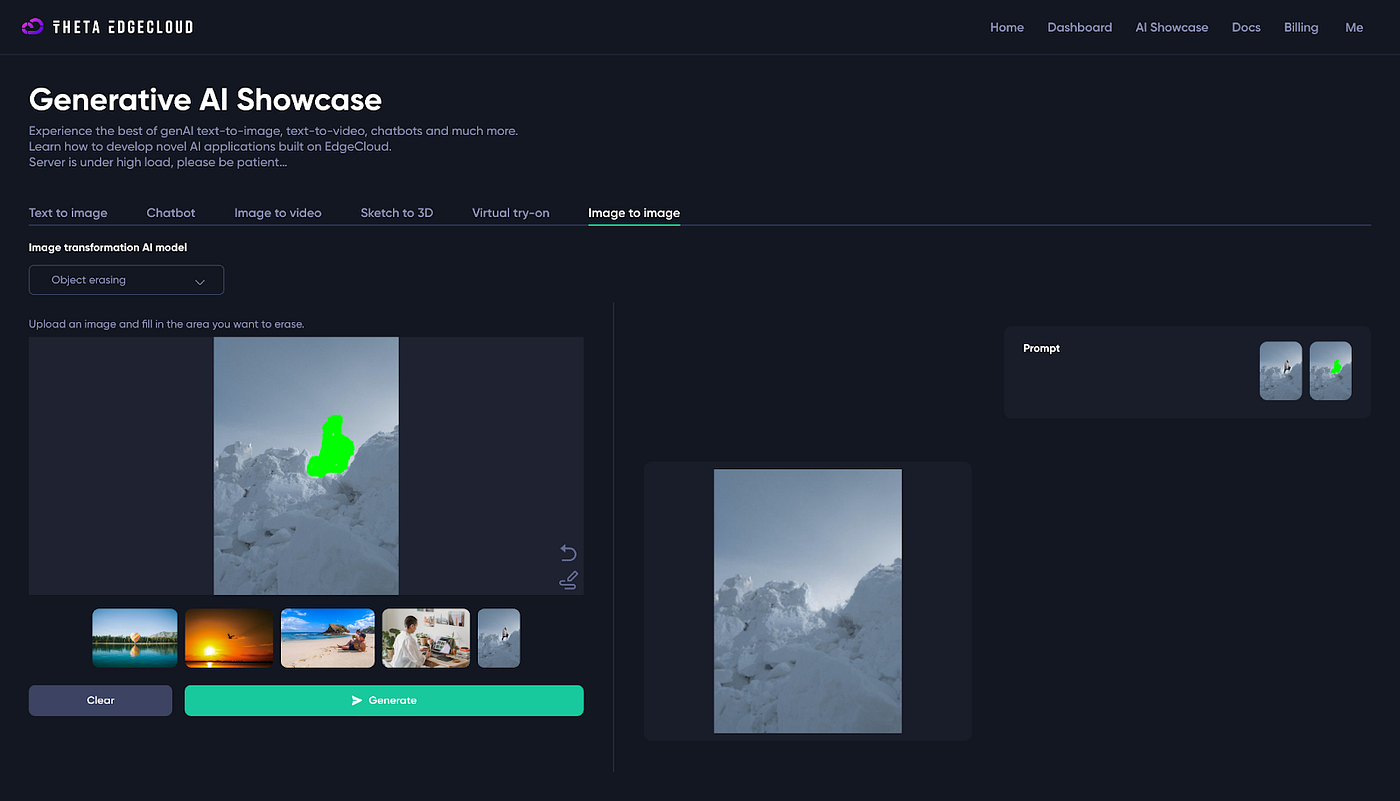Open the Object erasing model dropdown

pyautogui.click(x=126, y=280)
